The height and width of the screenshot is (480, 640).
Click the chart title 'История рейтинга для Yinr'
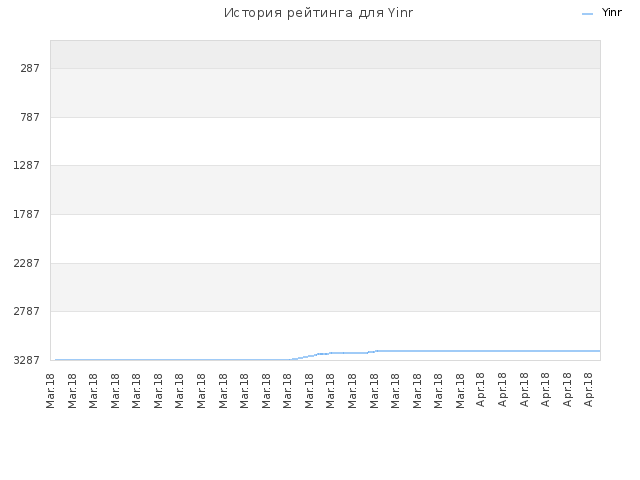click(318, 13)
